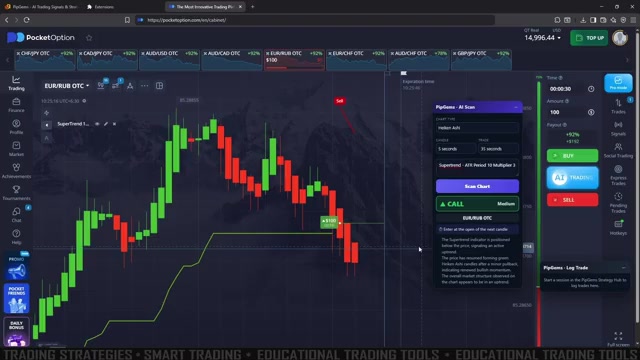Open the trade 35 seconds dropdown

498,149
